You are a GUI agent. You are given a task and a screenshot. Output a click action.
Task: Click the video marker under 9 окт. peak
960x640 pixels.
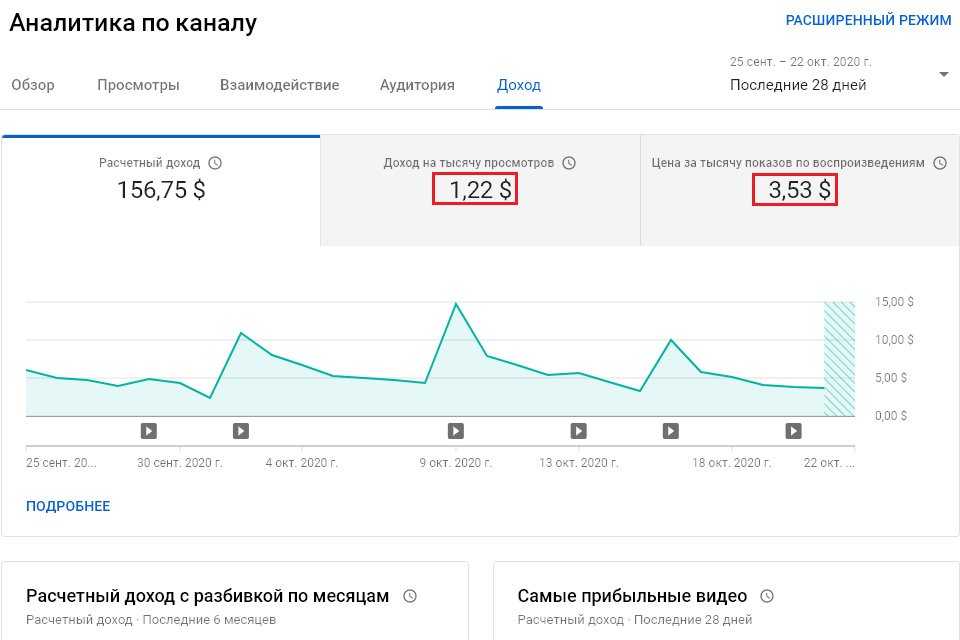(456, 431)
